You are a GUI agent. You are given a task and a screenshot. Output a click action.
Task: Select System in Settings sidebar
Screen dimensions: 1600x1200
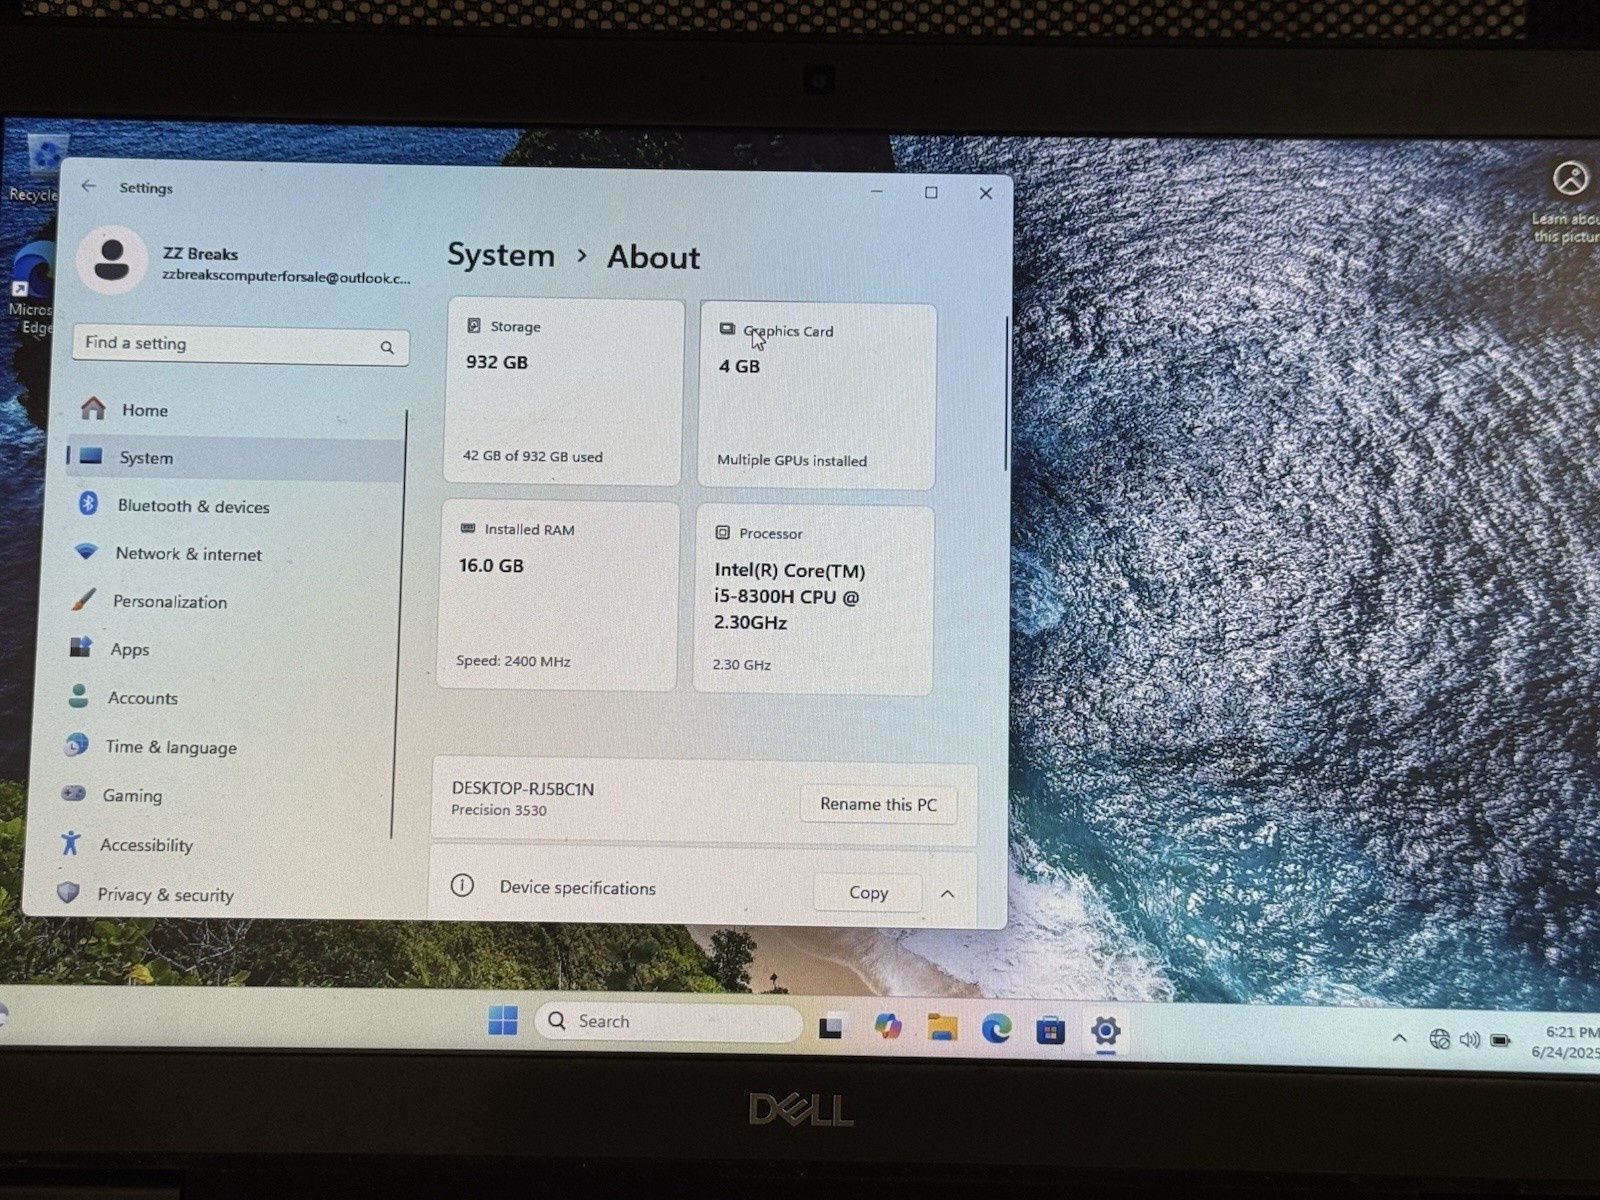[235, 458]
